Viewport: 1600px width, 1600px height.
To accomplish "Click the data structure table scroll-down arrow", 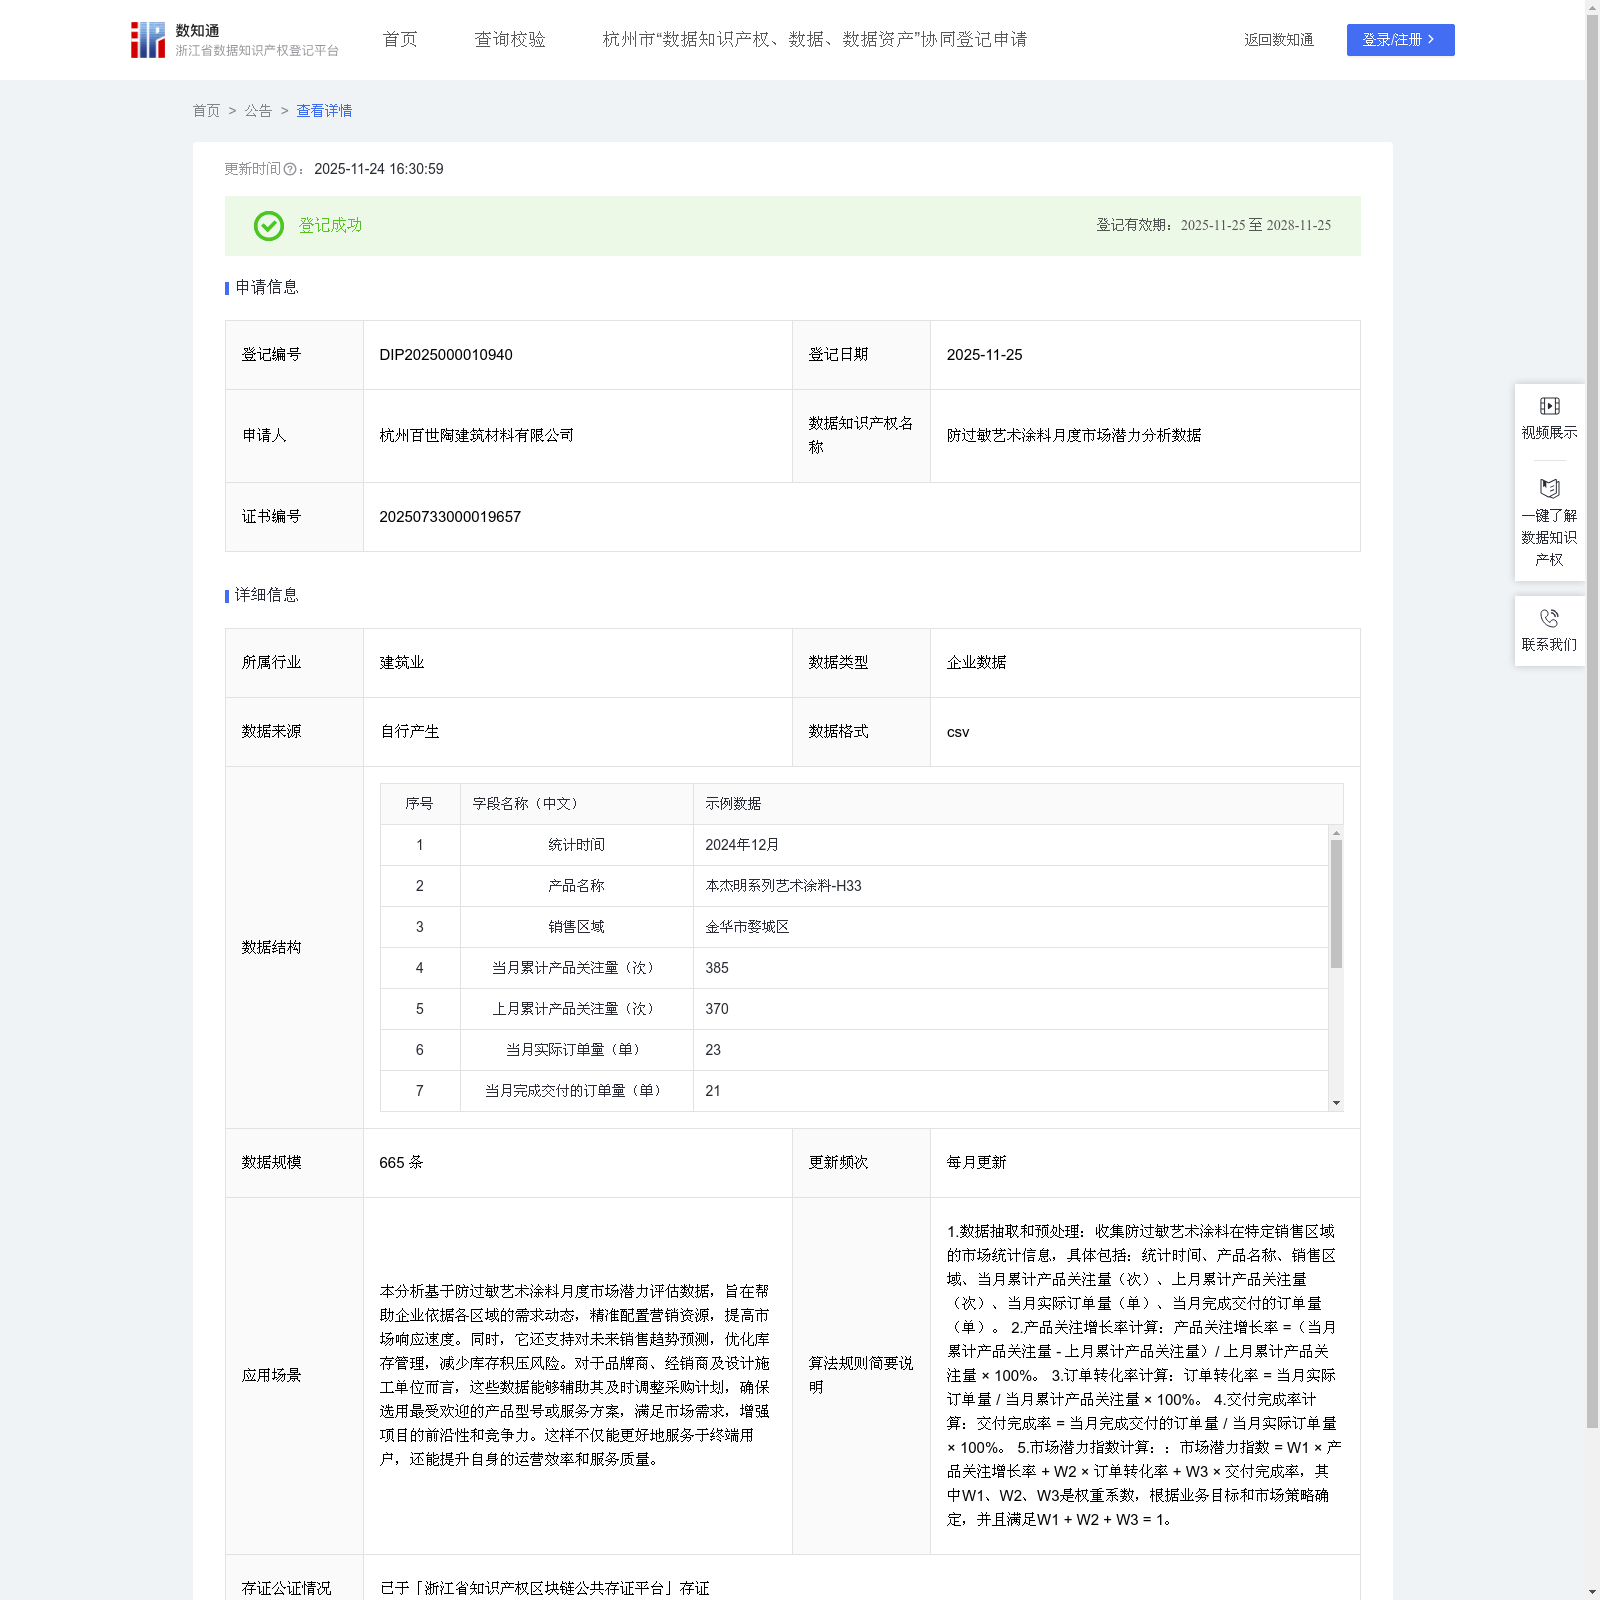I will coord(1336,1103).
